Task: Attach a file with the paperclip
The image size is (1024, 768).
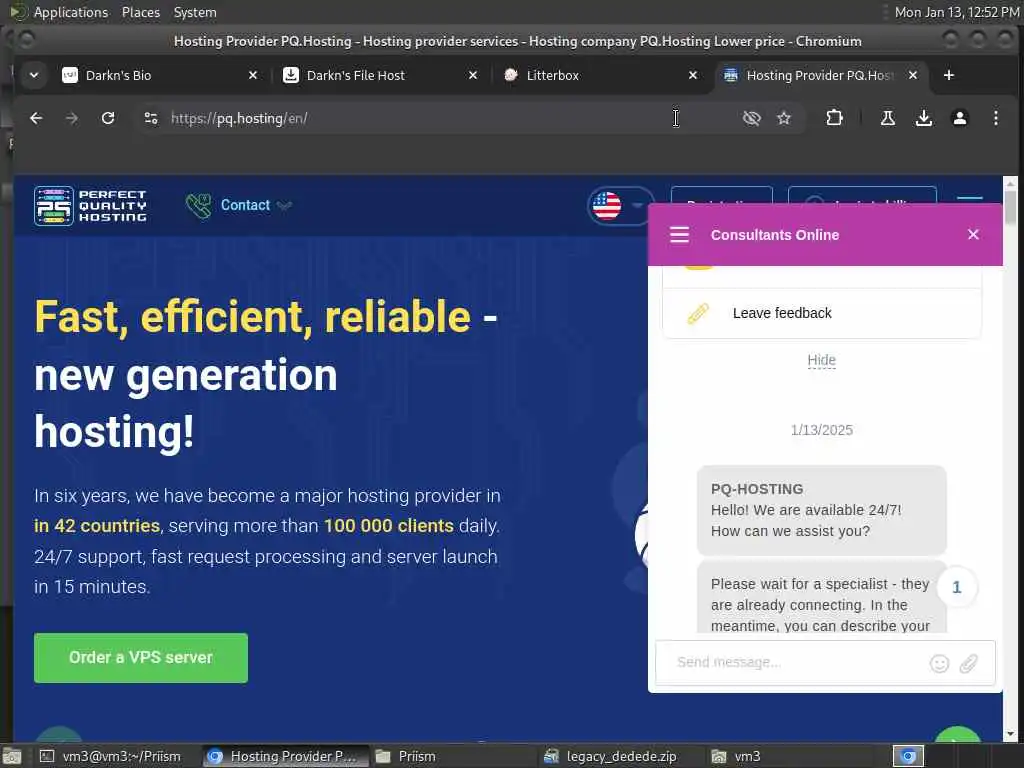Action: (968, 664)
